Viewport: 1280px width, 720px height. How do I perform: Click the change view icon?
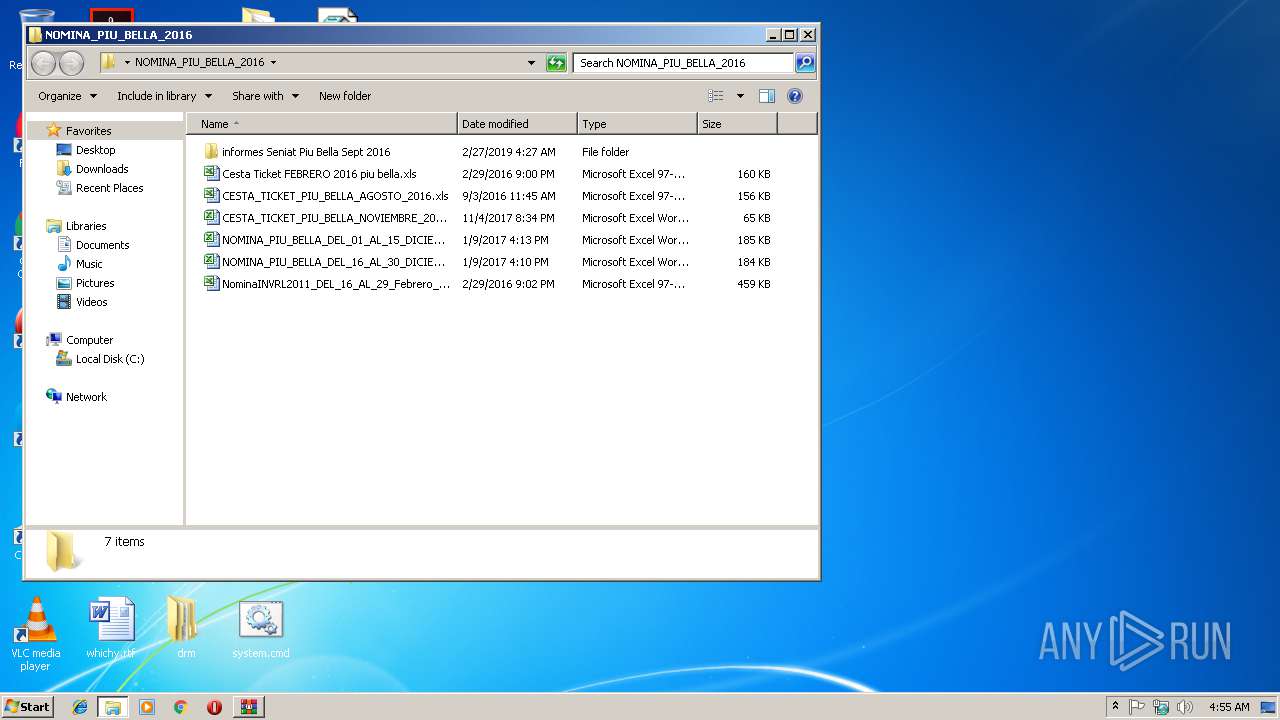716,96
